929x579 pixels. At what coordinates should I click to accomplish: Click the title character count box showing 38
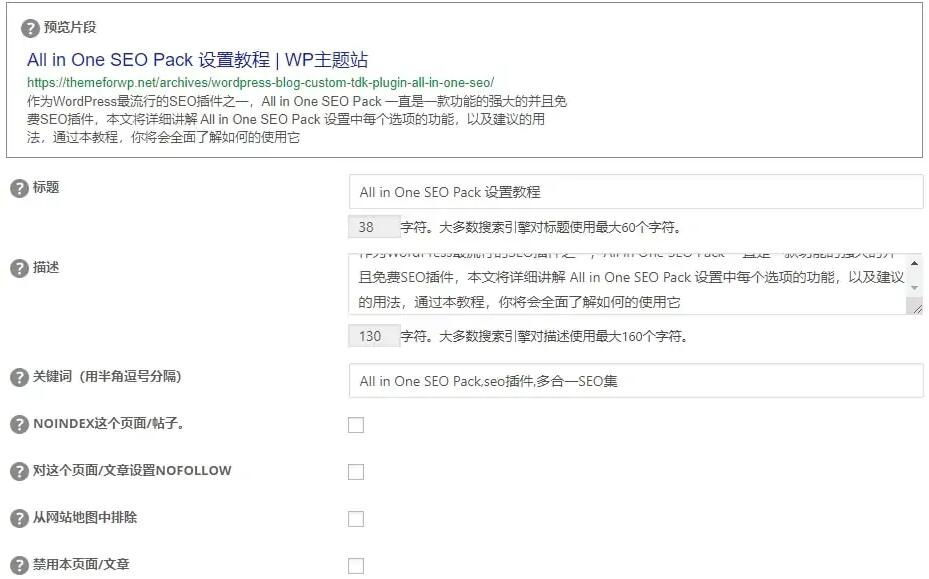point(374,227)
